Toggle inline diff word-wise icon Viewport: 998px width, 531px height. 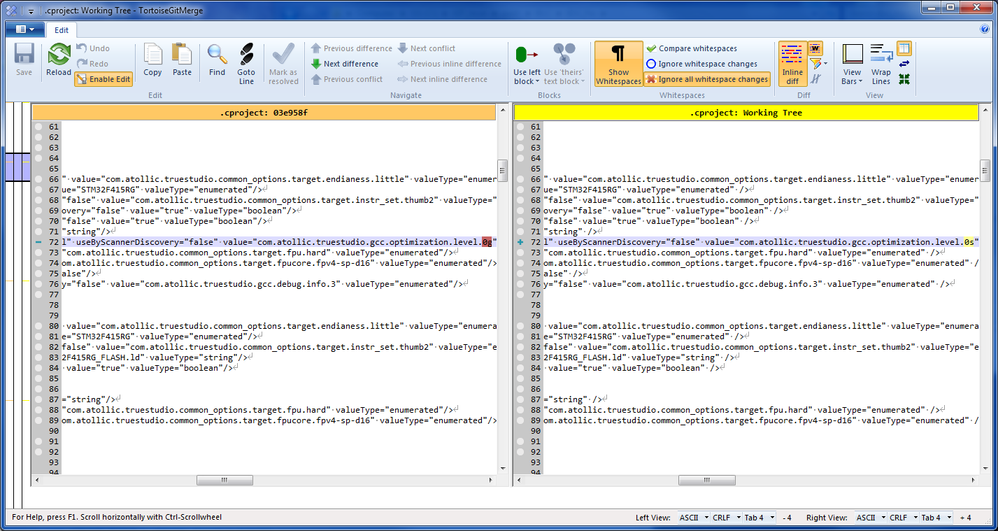click(x=815, y=48)
